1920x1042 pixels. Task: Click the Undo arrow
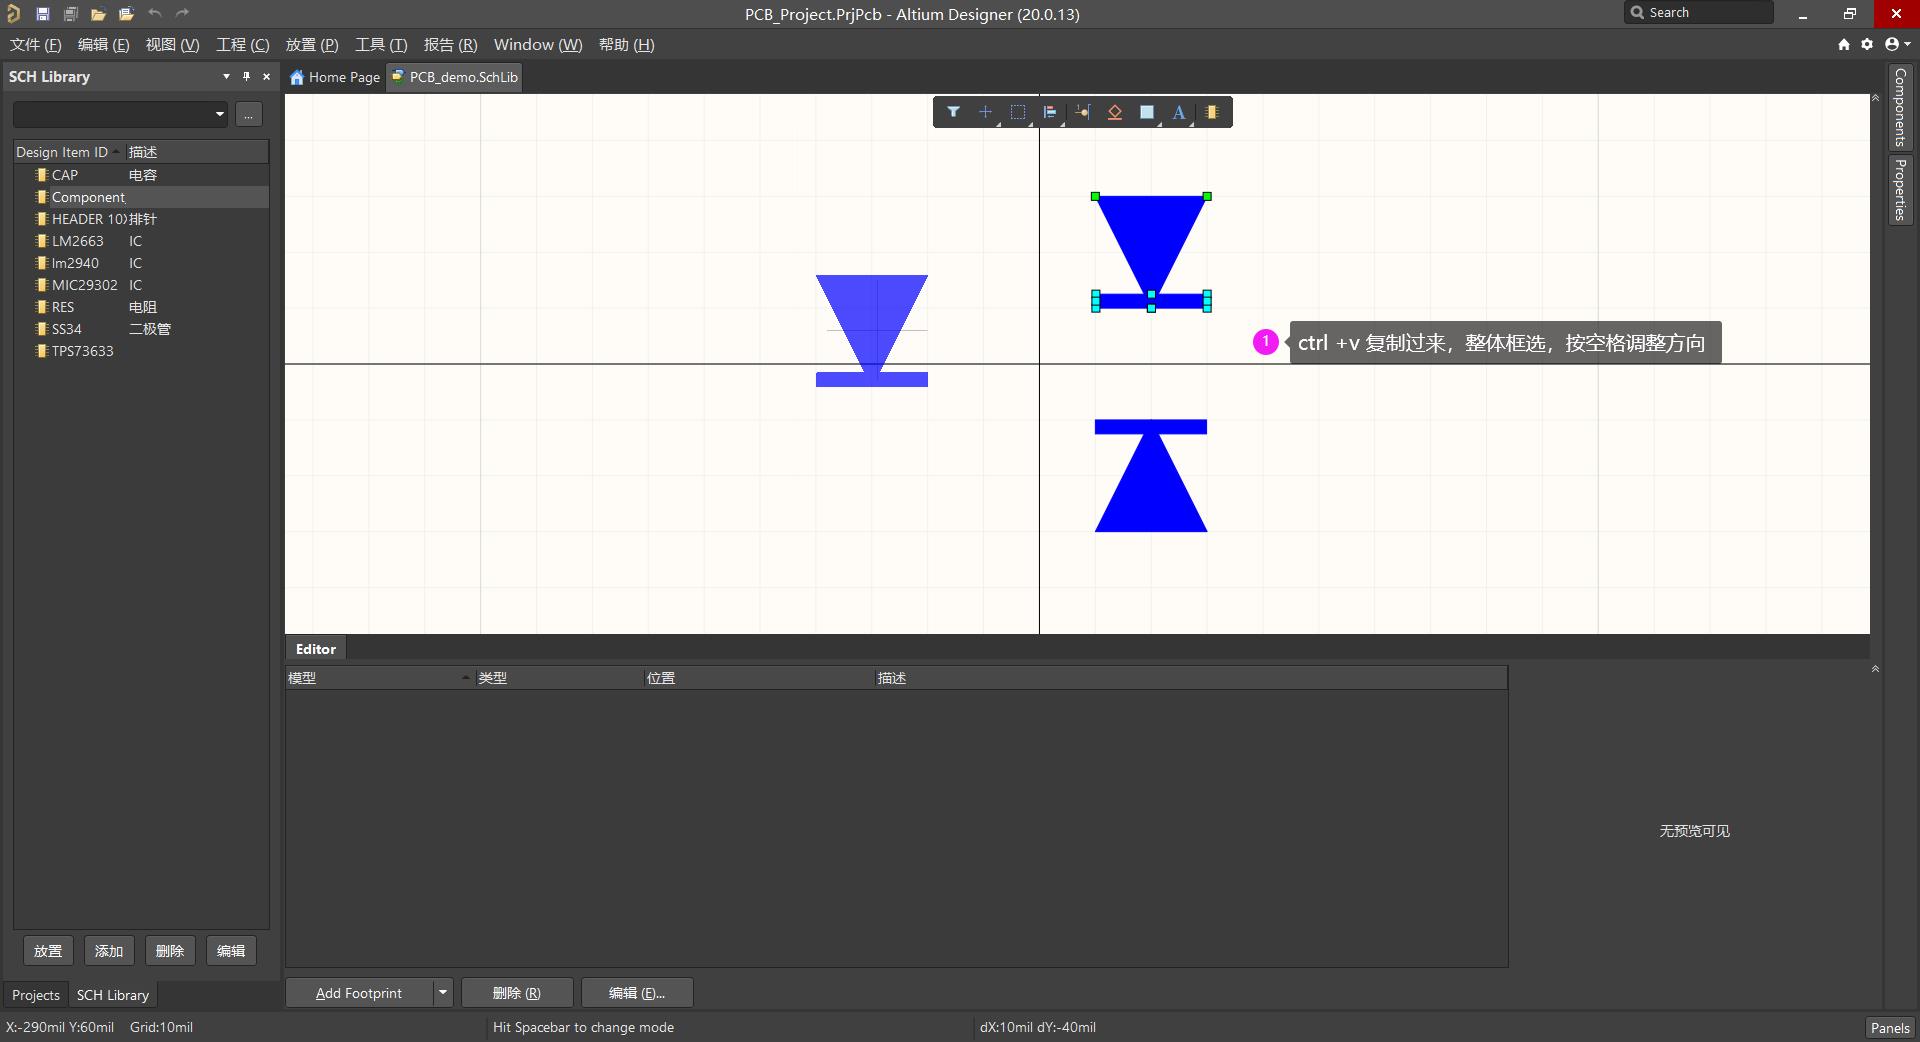pos(154,13)
